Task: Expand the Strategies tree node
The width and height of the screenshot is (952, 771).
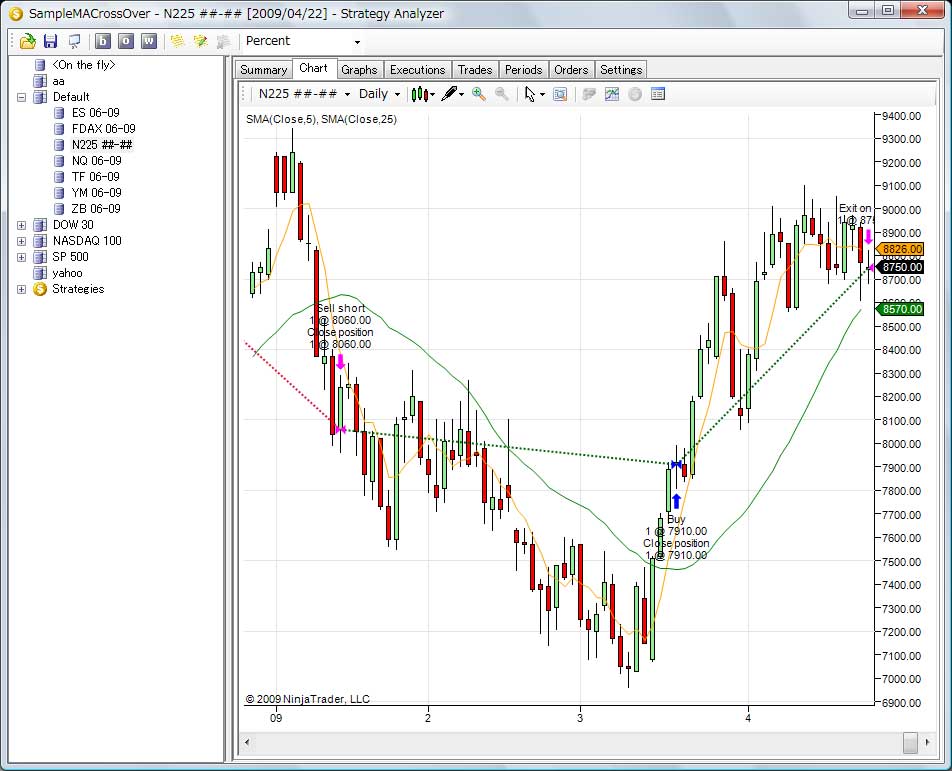Action: [x=21, y=289]
